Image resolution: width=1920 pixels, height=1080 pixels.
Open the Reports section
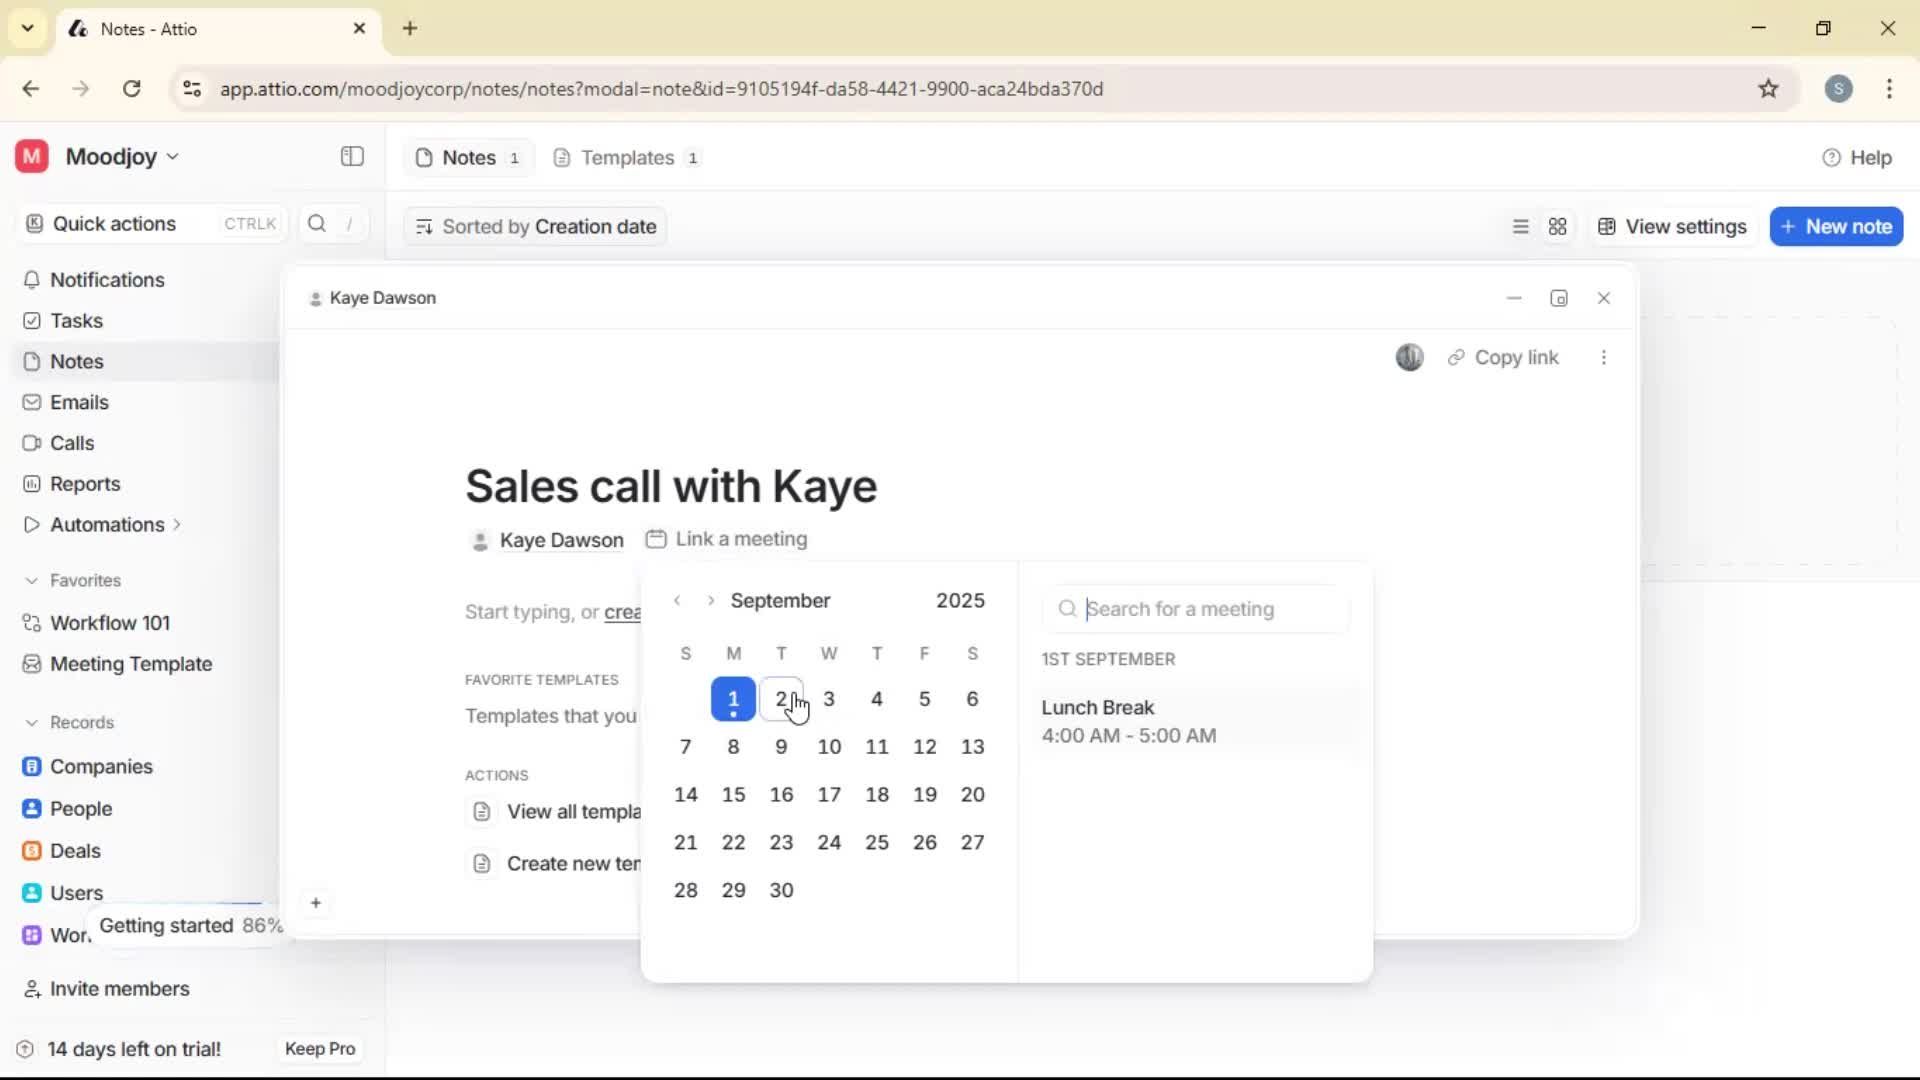(x=83, y=483)
